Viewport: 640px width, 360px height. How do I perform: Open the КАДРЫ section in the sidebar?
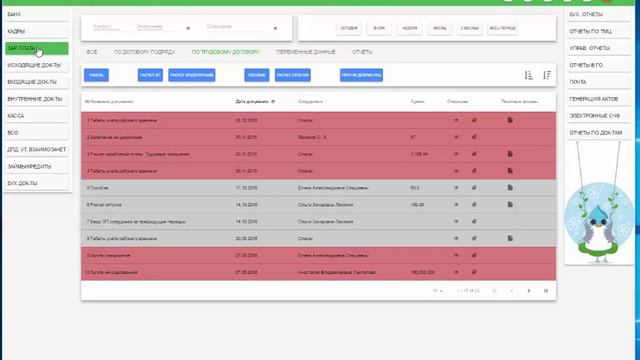pos(37,31)
